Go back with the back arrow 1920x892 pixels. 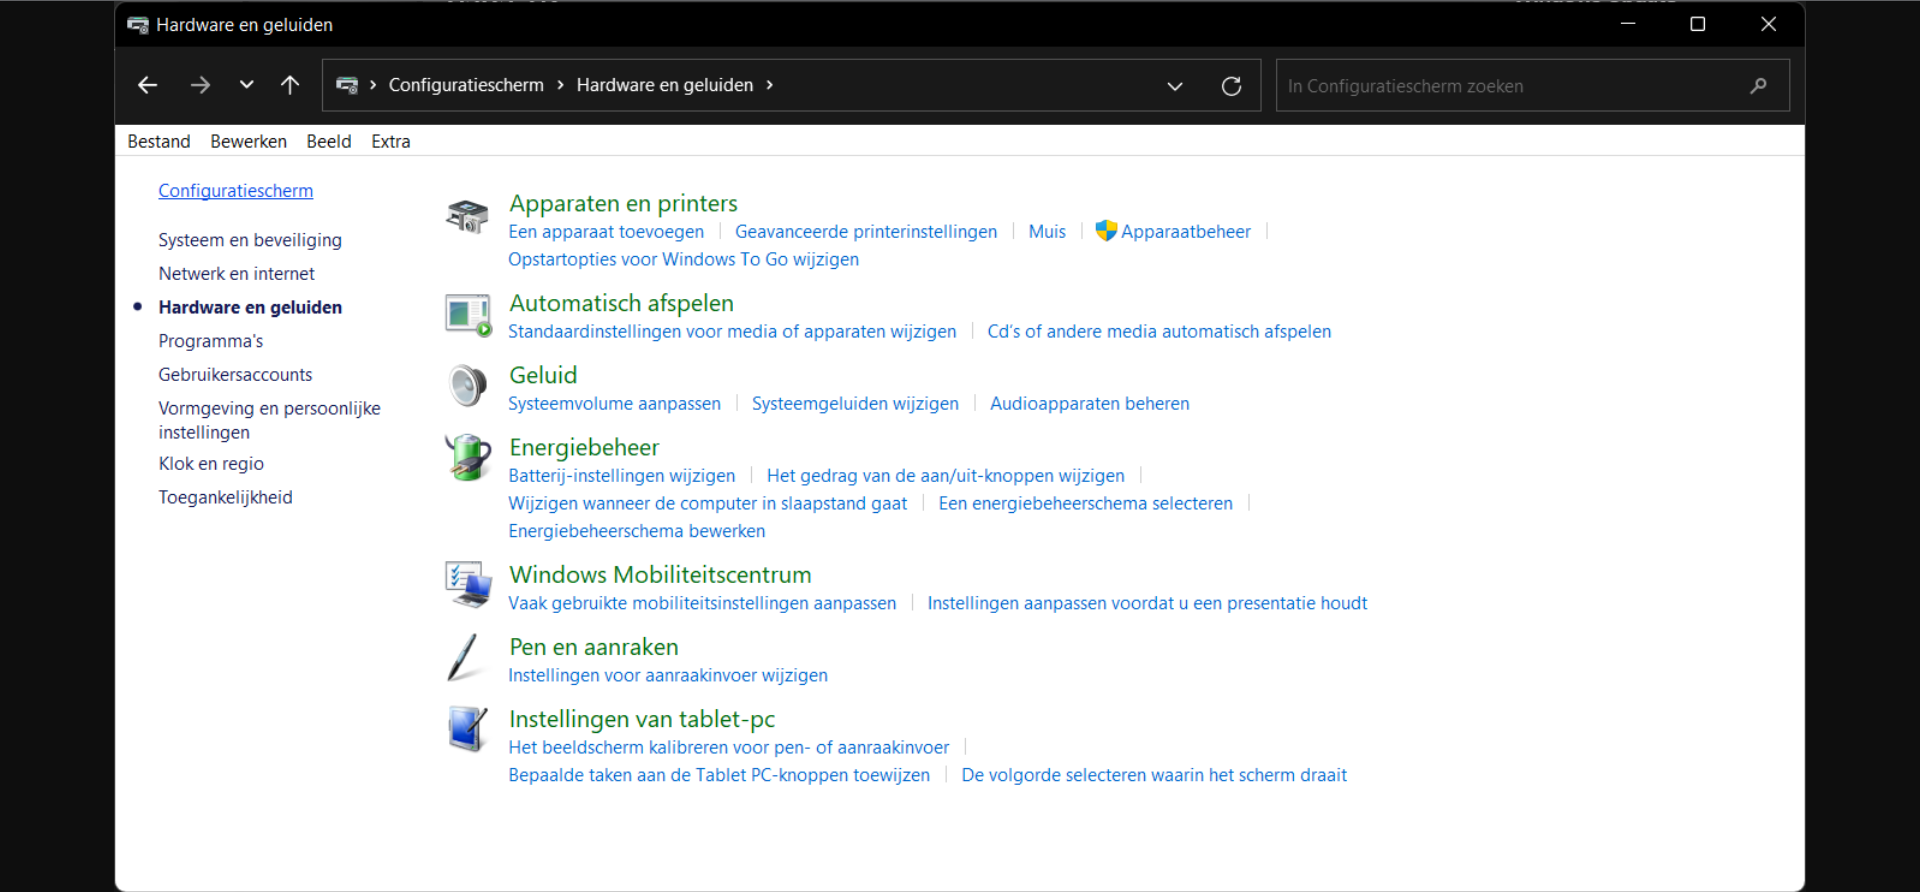pyautogui.click(x=148, y=86)
